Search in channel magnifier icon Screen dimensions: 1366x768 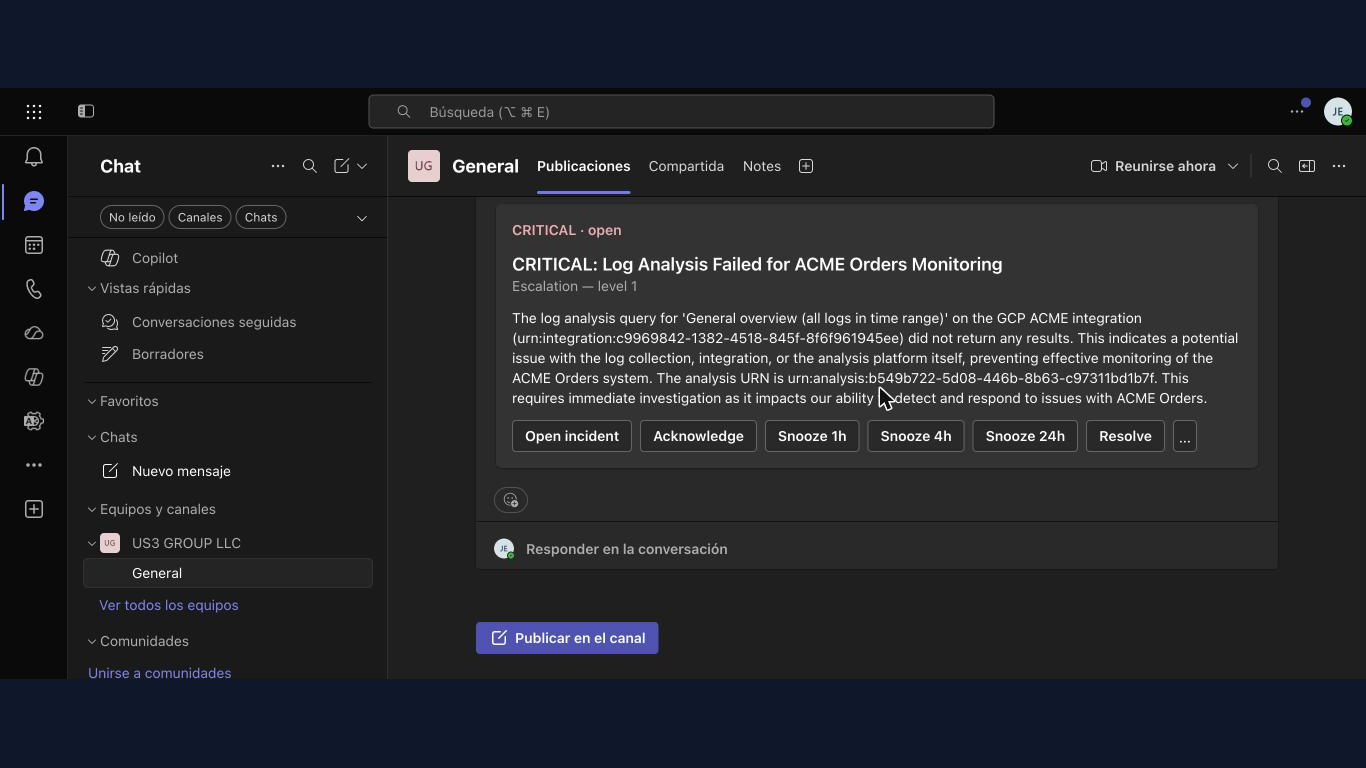pyautogui.click(x=1275, y=166)
